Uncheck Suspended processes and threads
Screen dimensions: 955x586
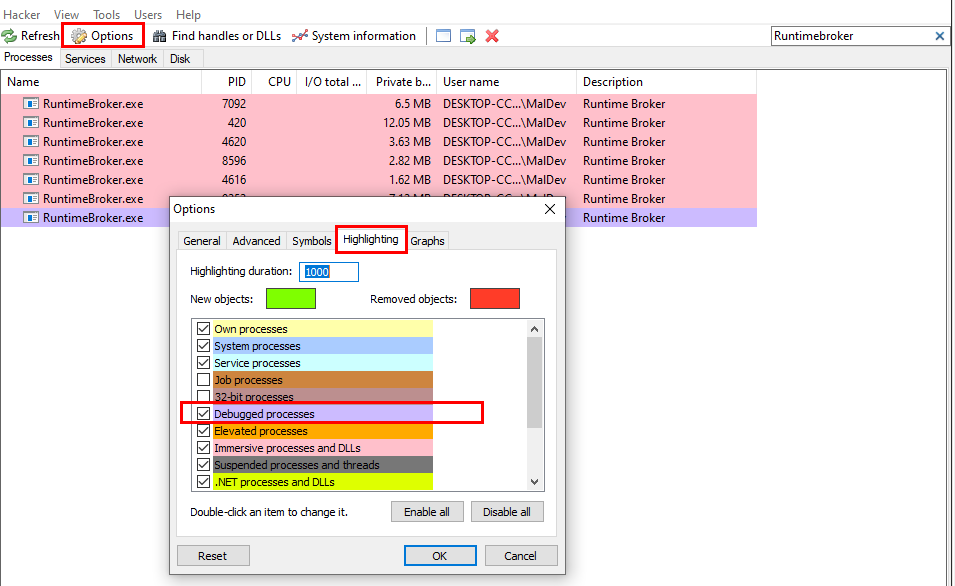(203, 465)
